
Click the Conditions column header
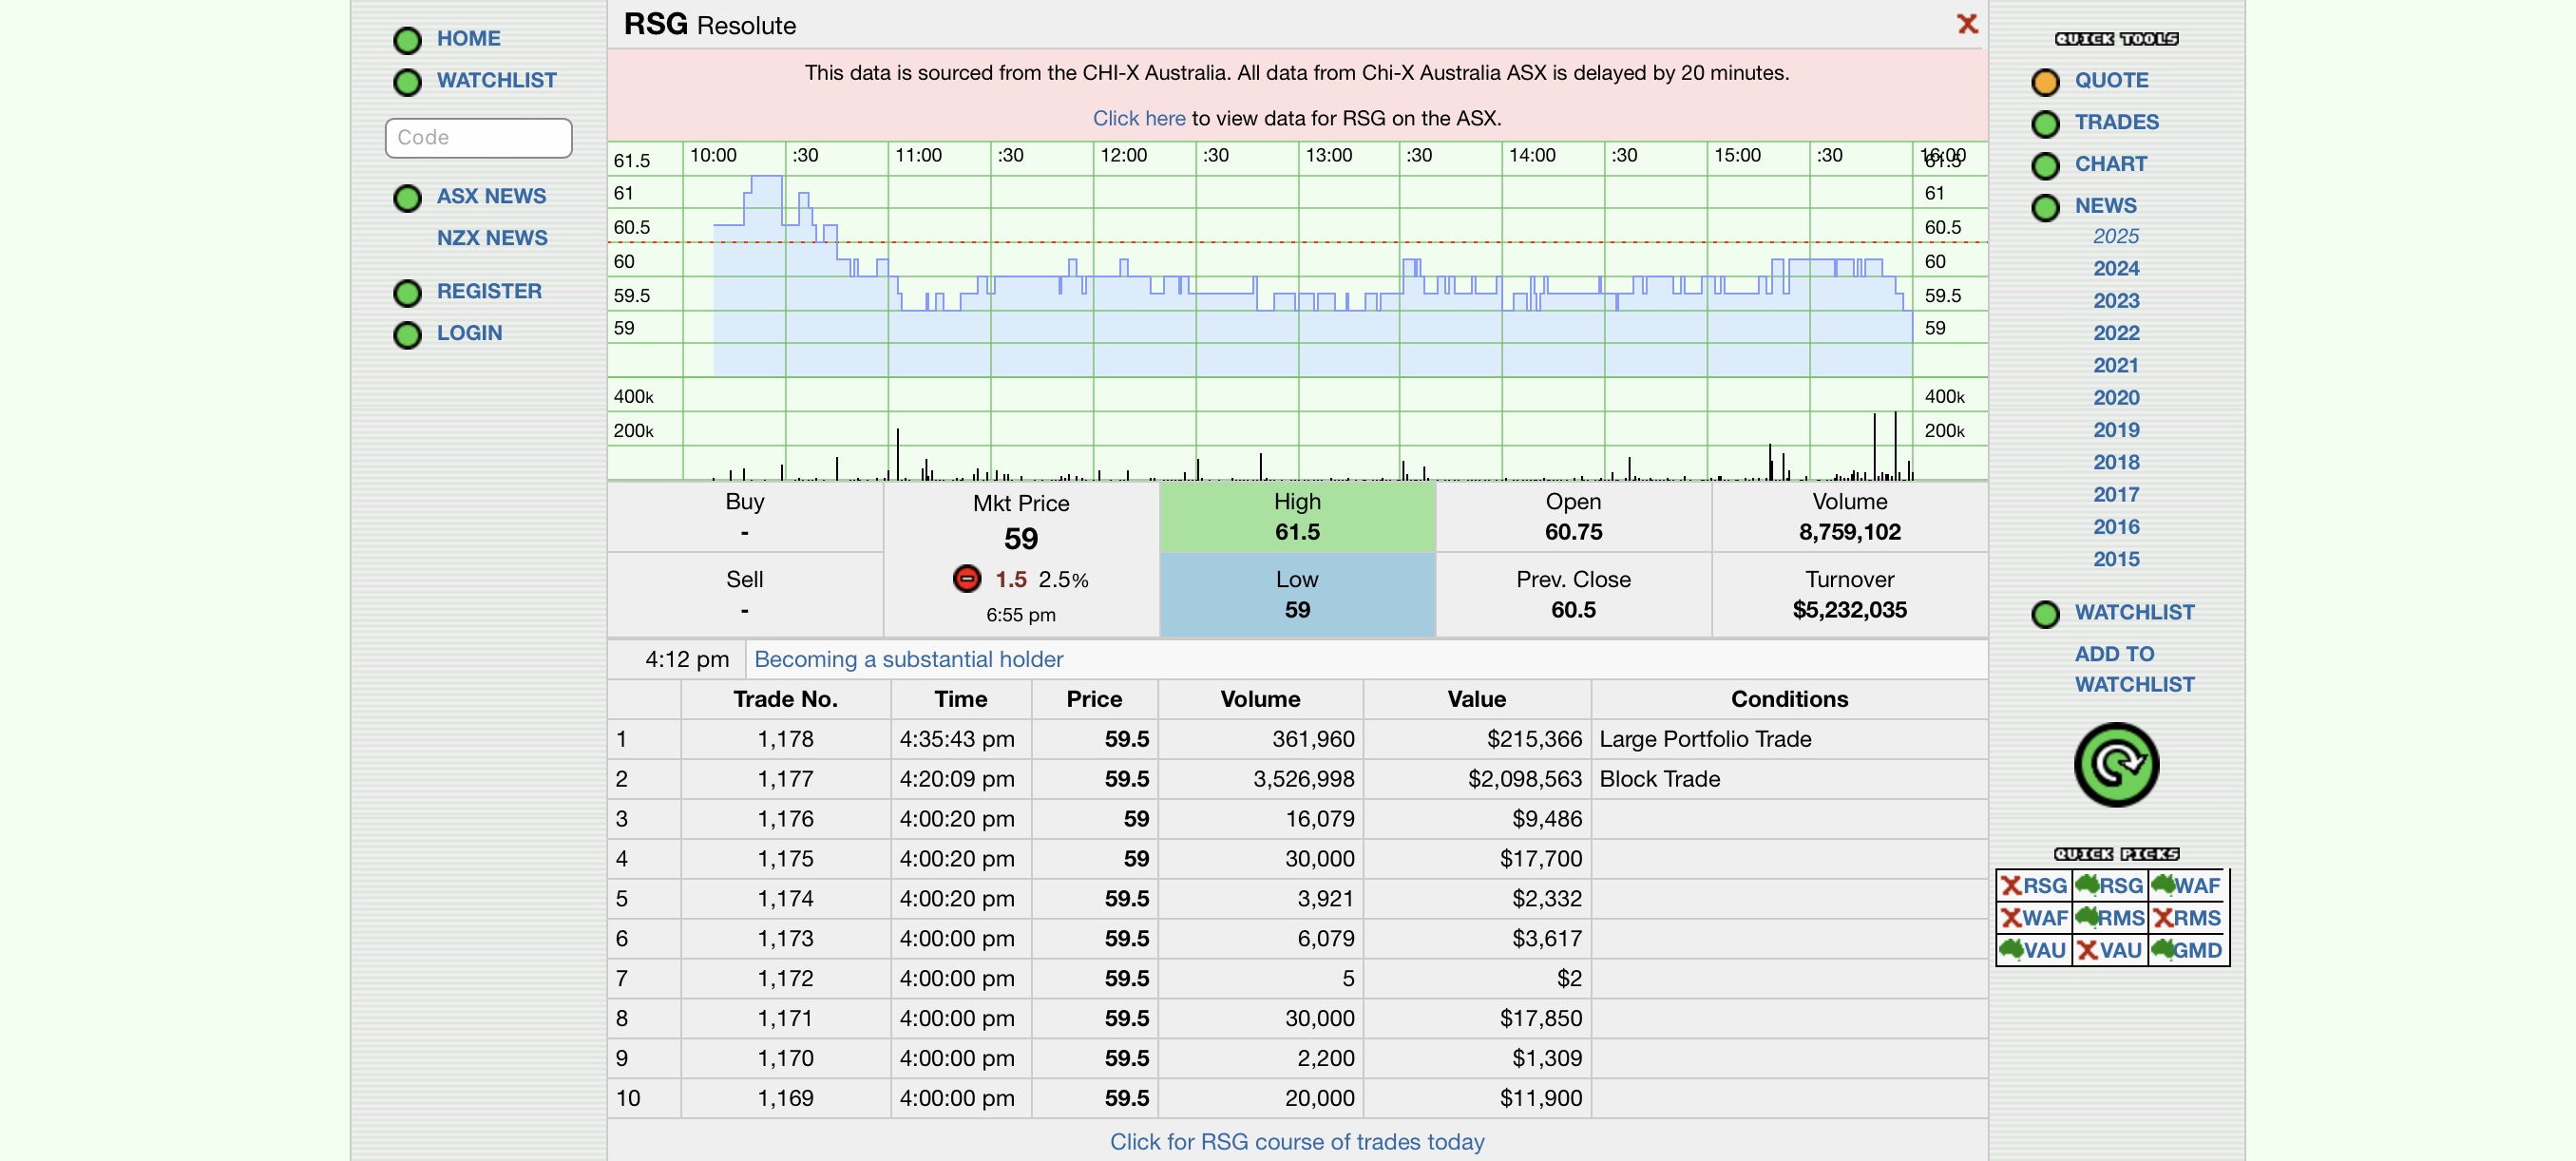pos(1789,699)
